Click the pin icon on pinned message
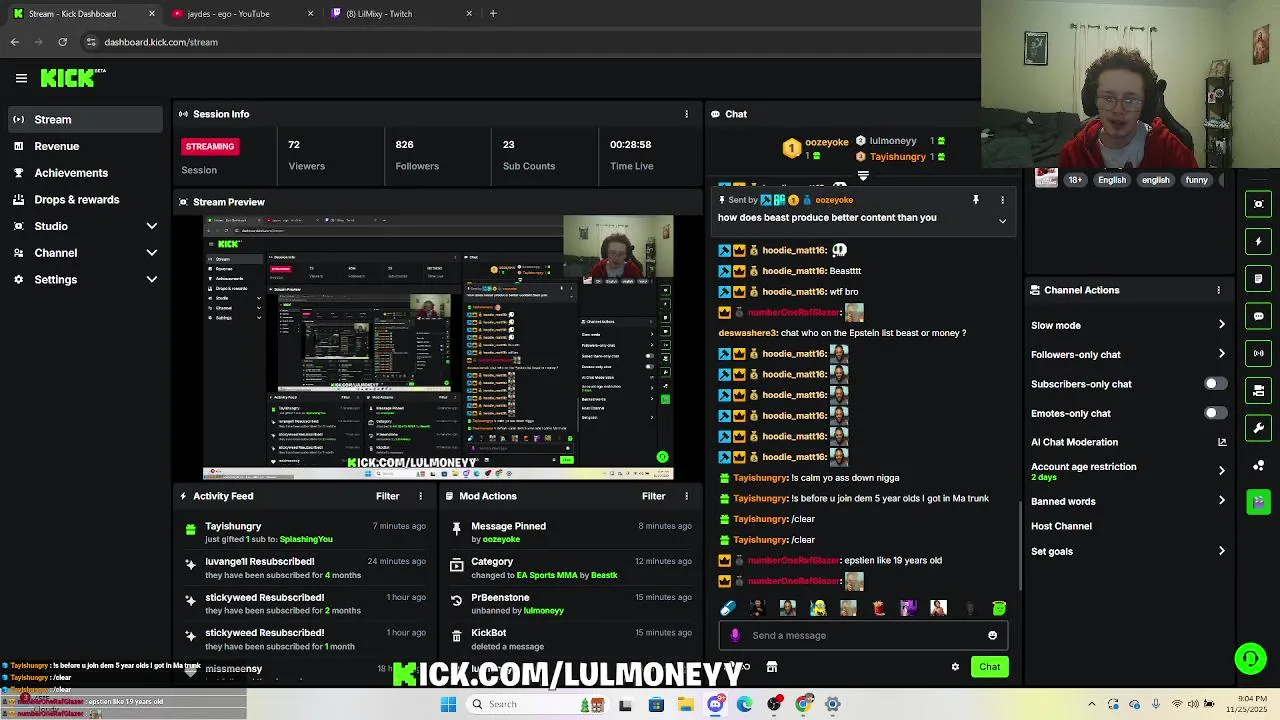1280x720 pixels. (x=976, y=200)
